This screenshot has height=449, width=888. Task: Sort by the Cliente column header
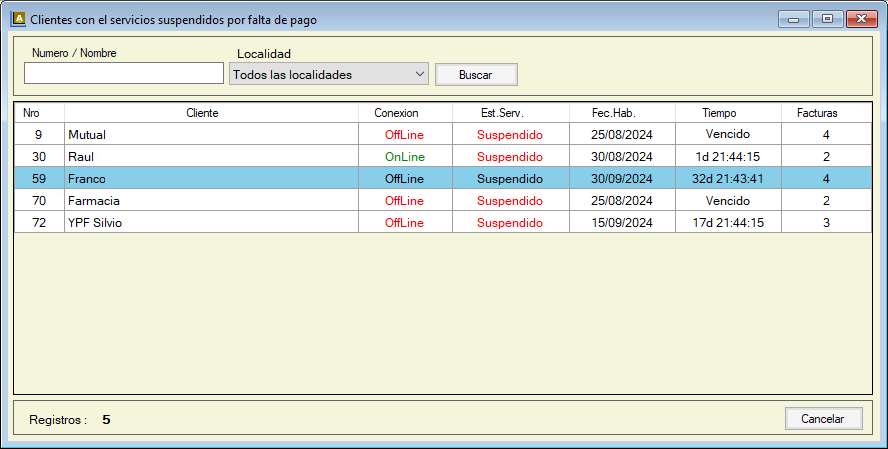(202, 113)
